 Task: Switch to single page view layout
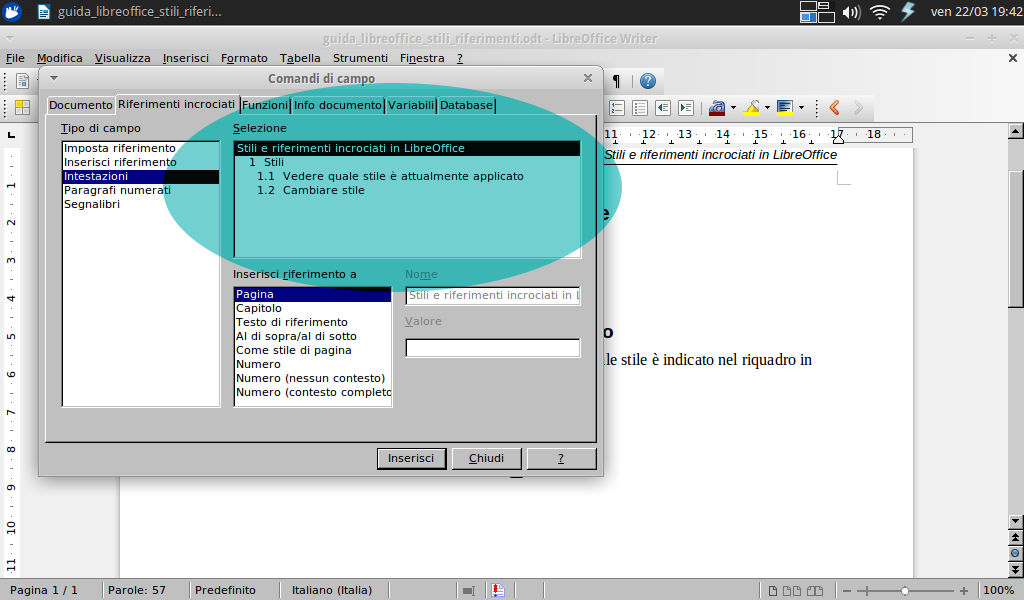tap(773, 591)
